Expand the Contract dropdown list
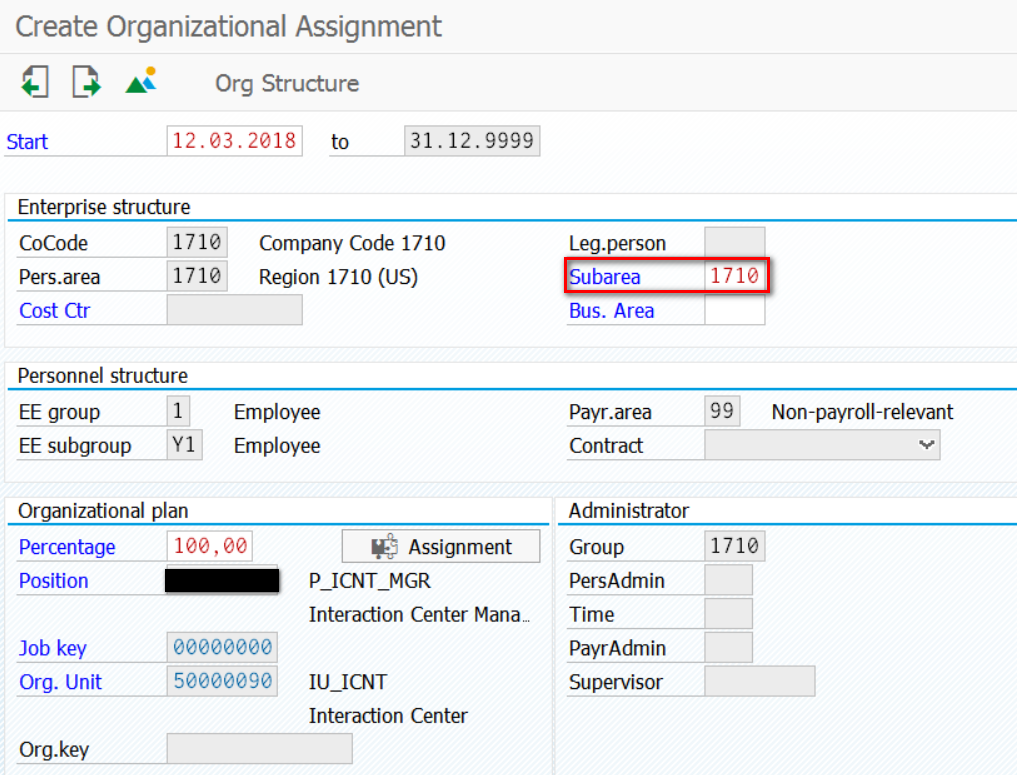 [x=926, y=445]
